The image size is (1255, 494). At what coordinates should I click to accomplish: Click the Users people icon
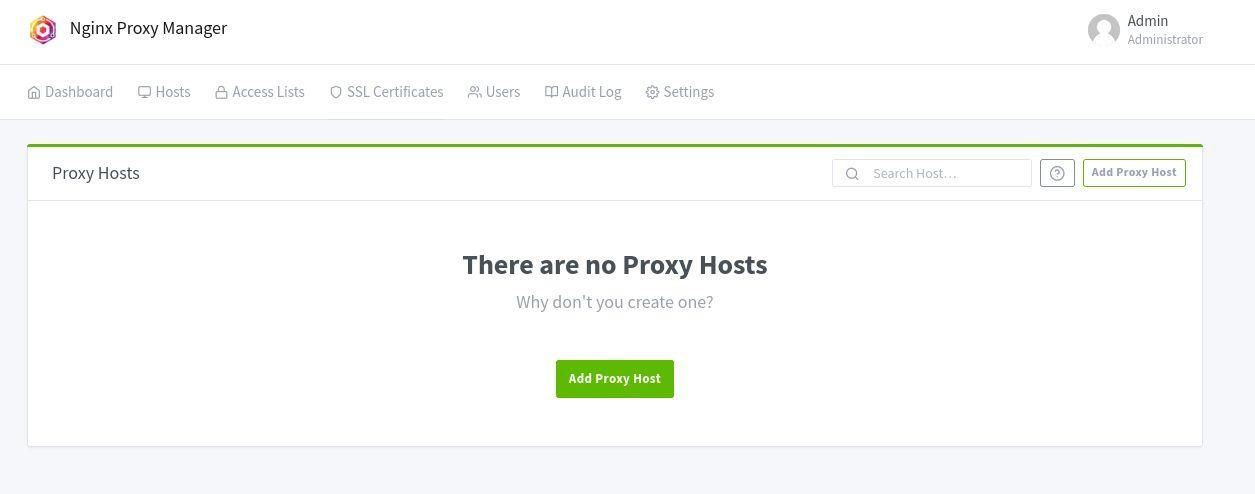[474, 92]
